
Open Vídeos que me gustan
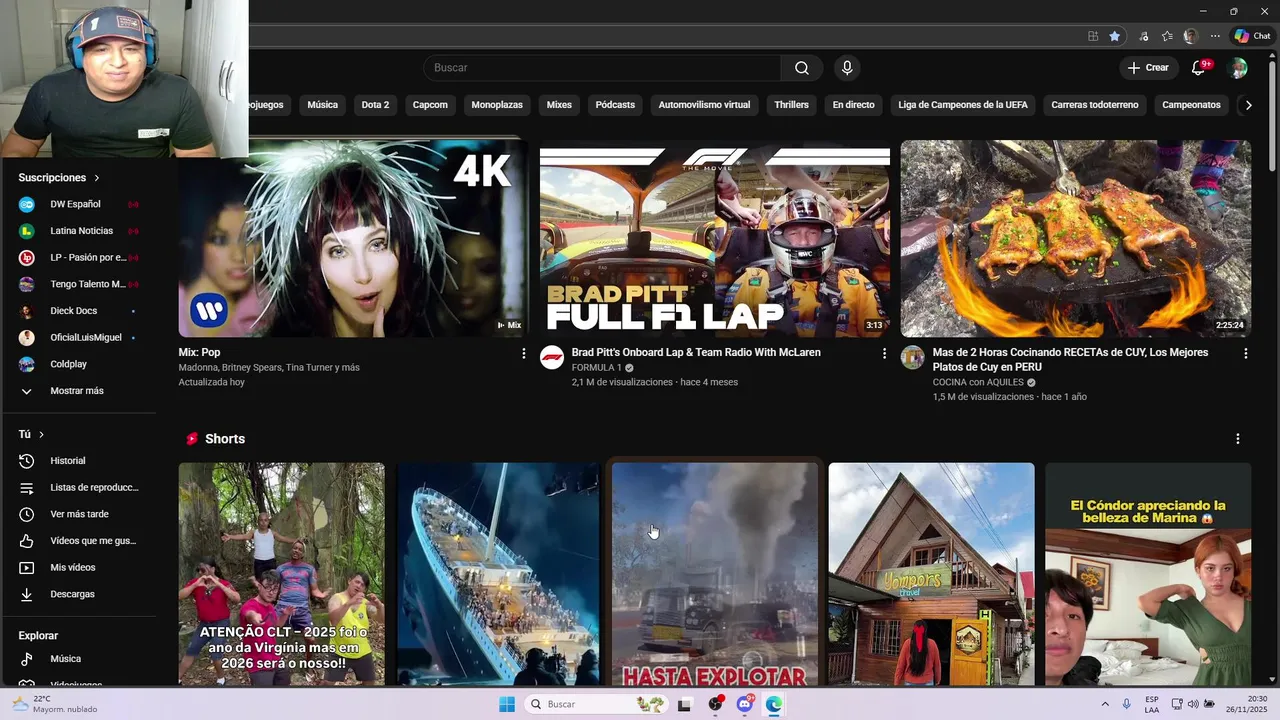pyautogui.click(x=80, y=541)
